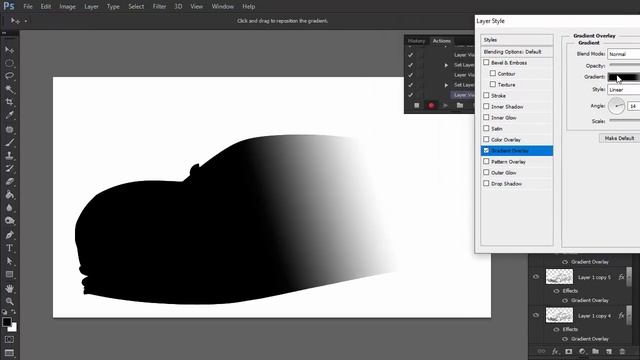Create new set folder in Actions panel
Image resolution: width=640 pixels, height=360 pixels.
[x=460, y=106]
